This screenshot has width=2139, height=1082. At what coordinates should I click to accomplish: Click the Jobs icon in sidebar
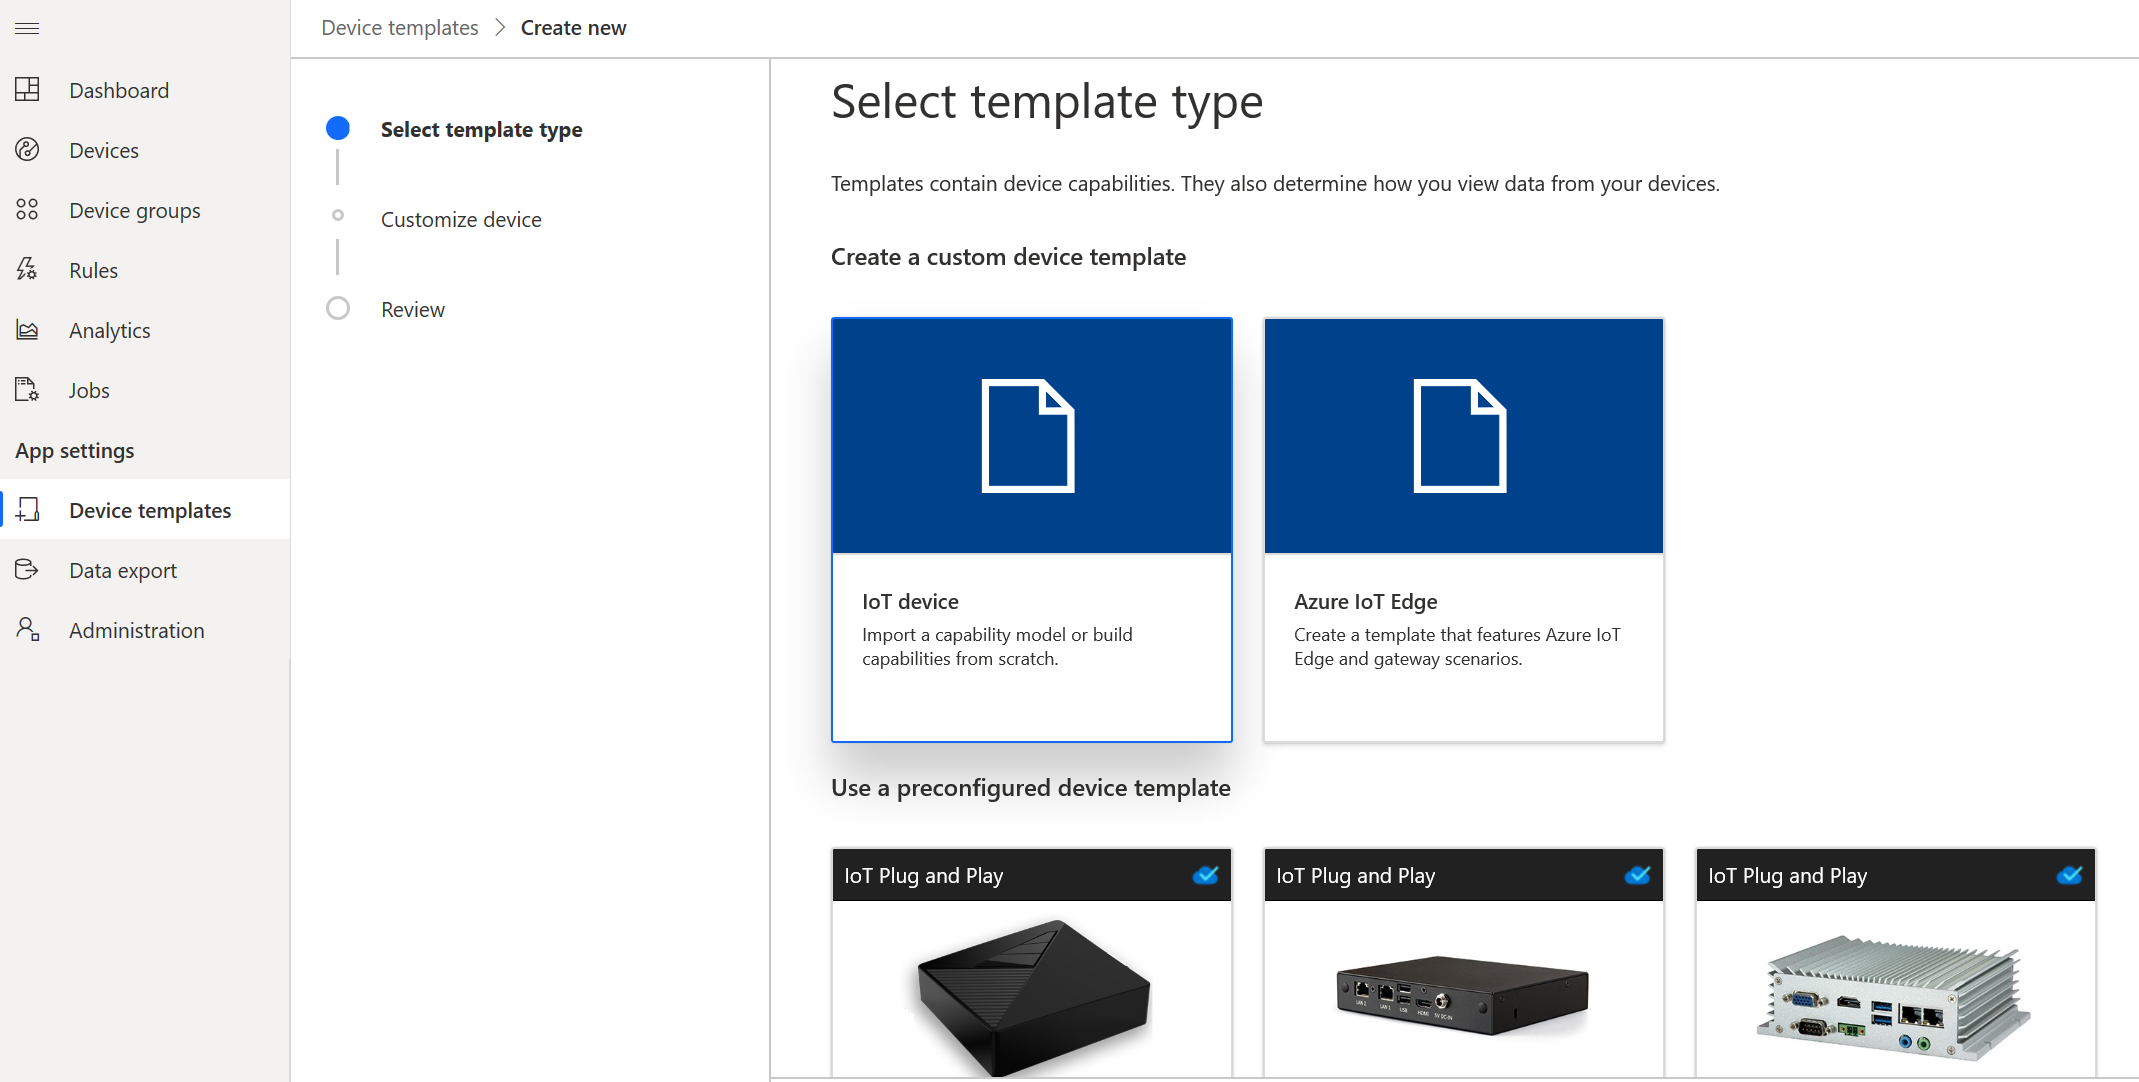27,390
